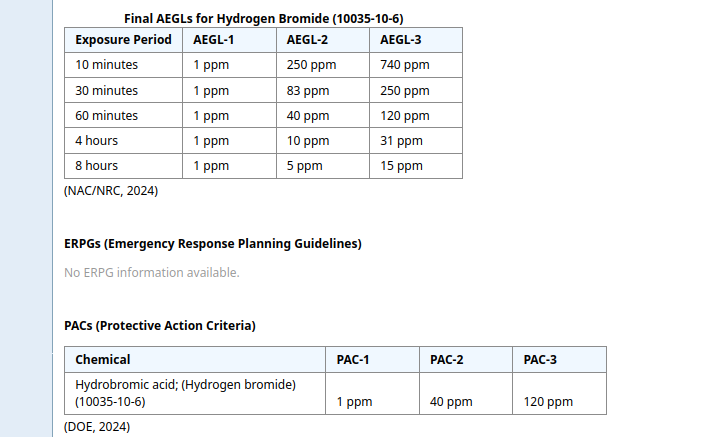717x437 pixels.
Task: Select the PACs Protective Action Criteria heading
Action: point(160,326)
